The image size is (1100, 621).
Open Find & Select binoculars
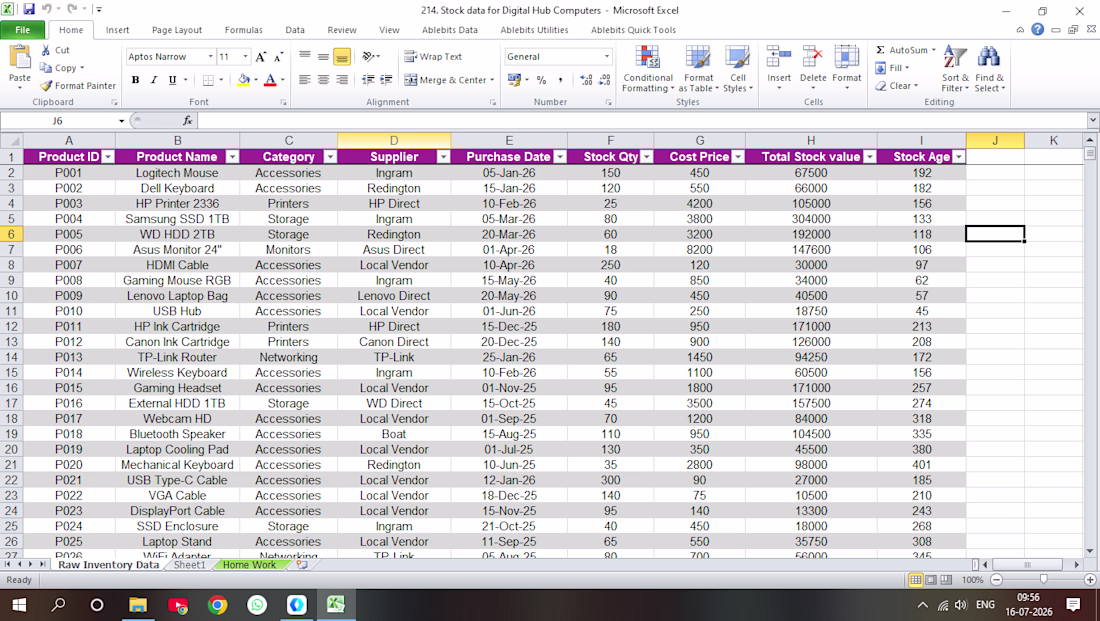[x=989, y=69]
